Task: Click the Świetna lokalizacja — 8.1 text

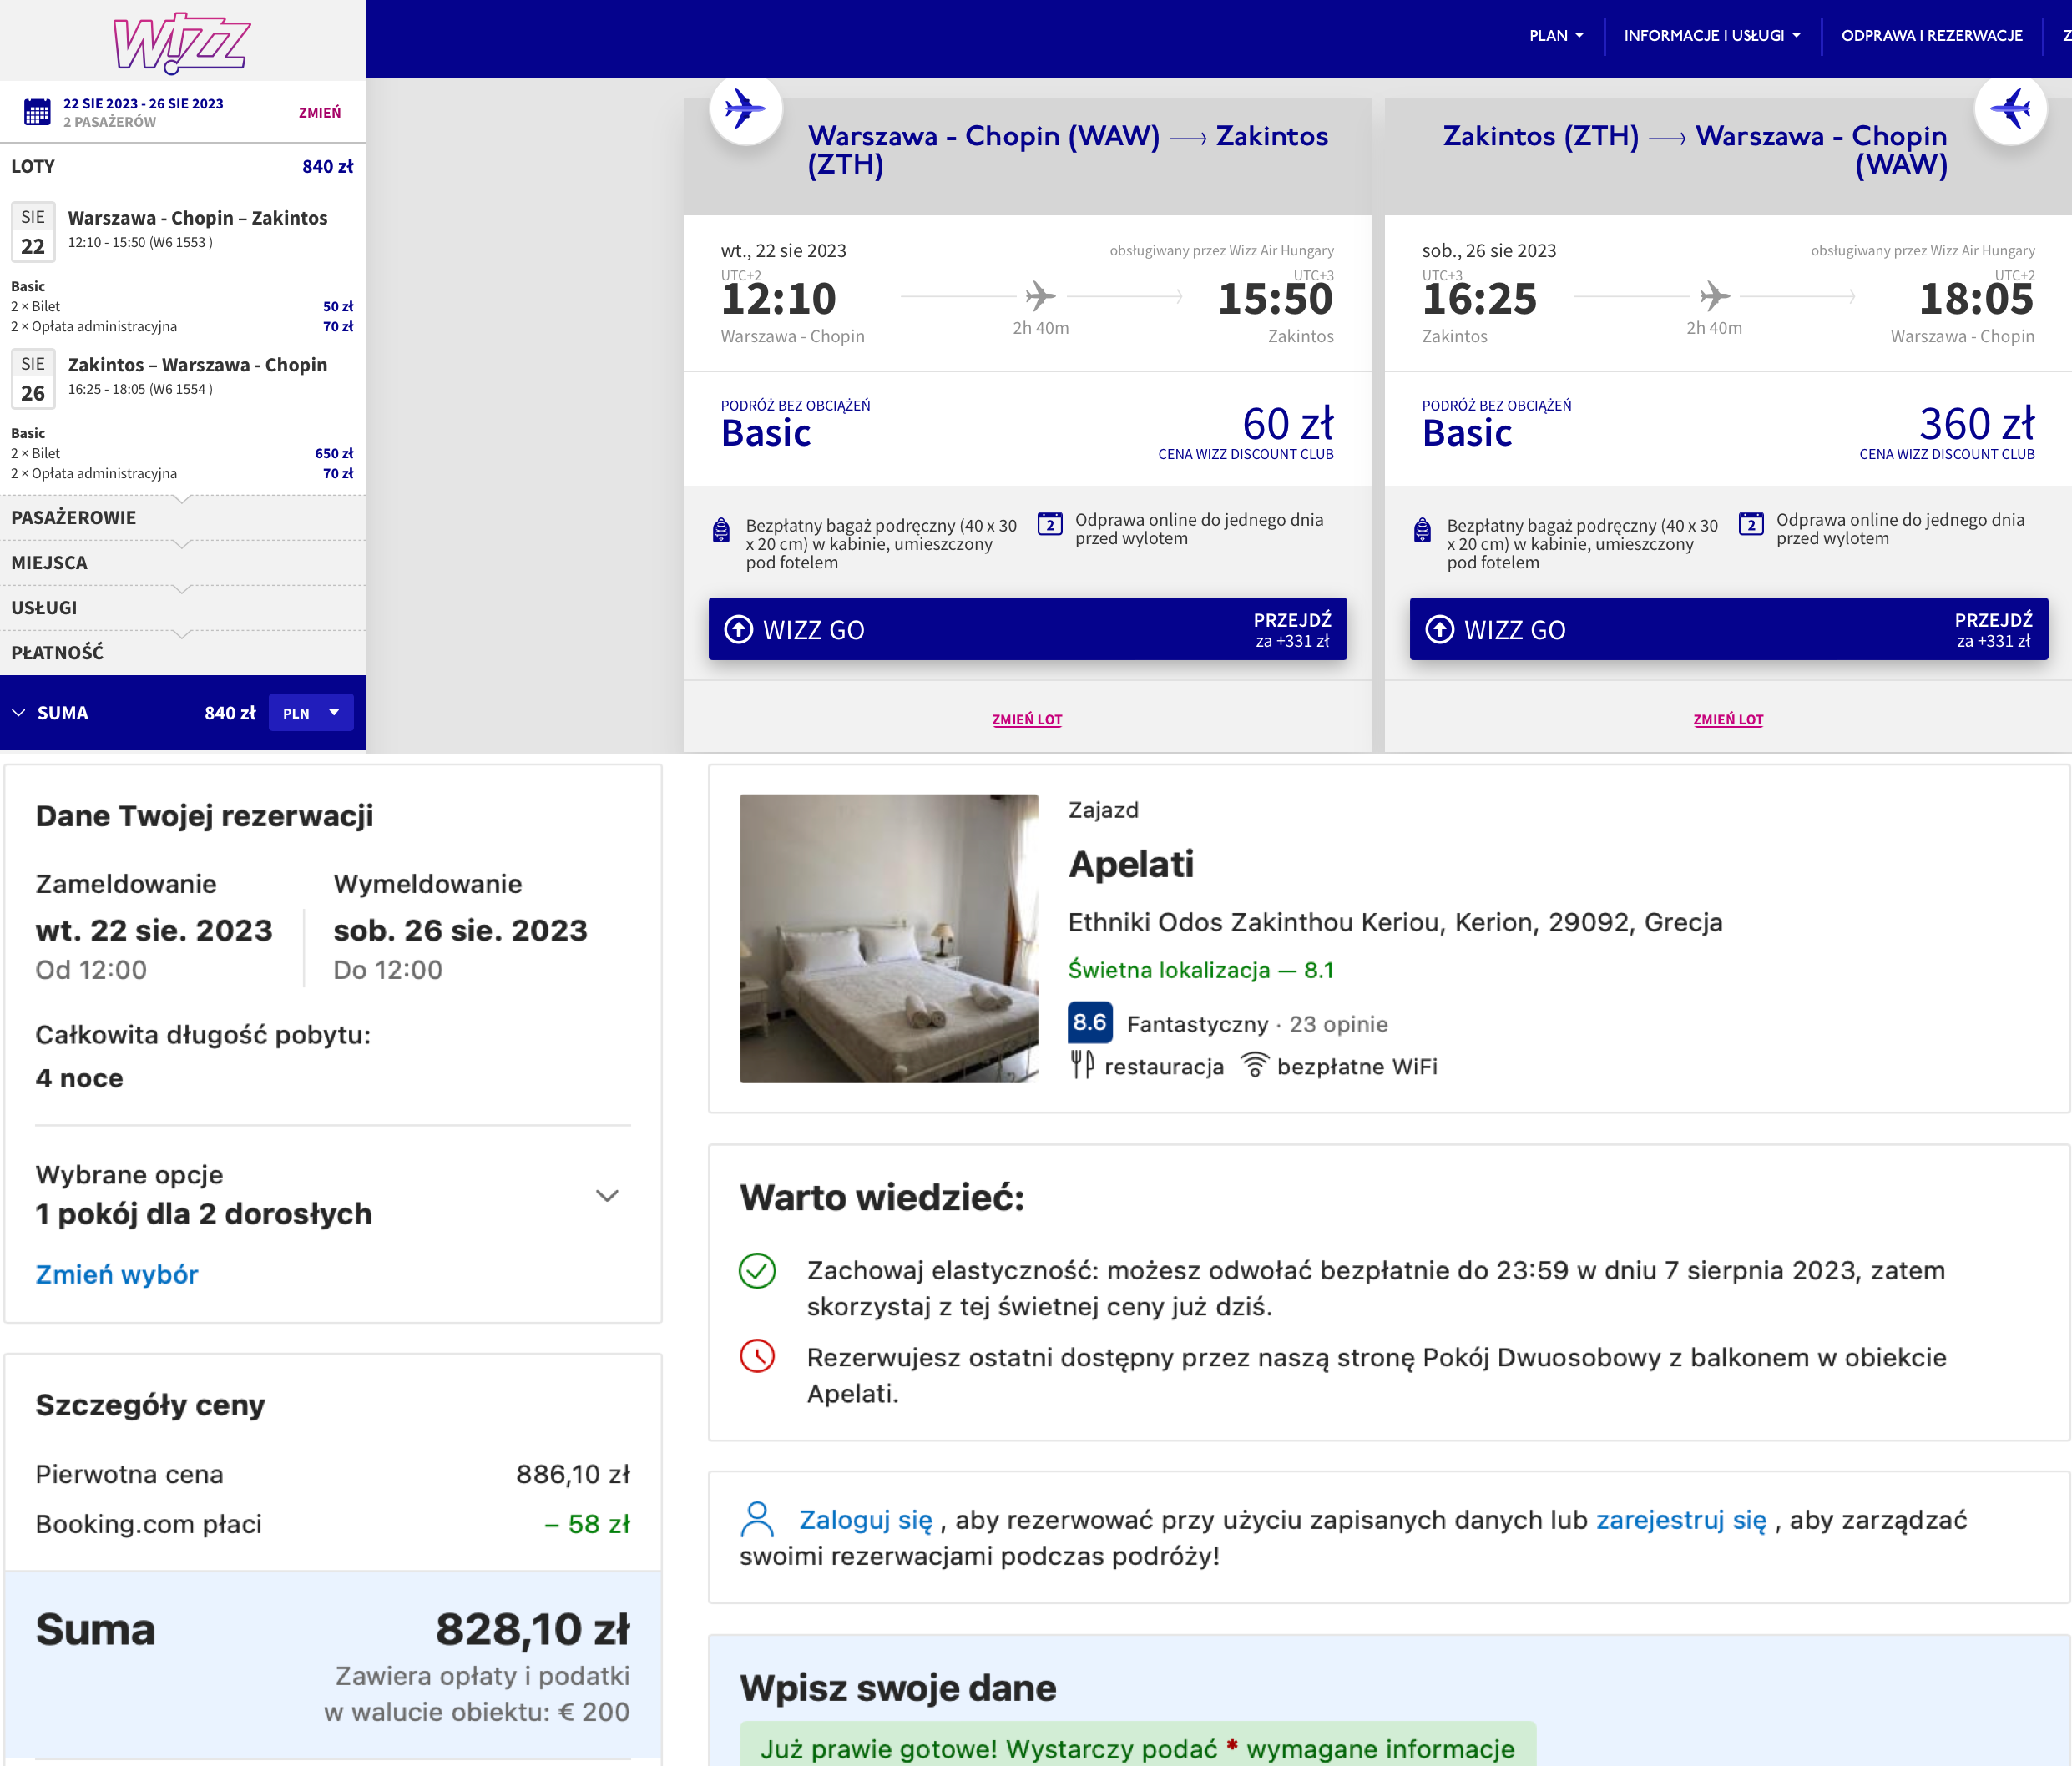Action: pos(1200,969)
